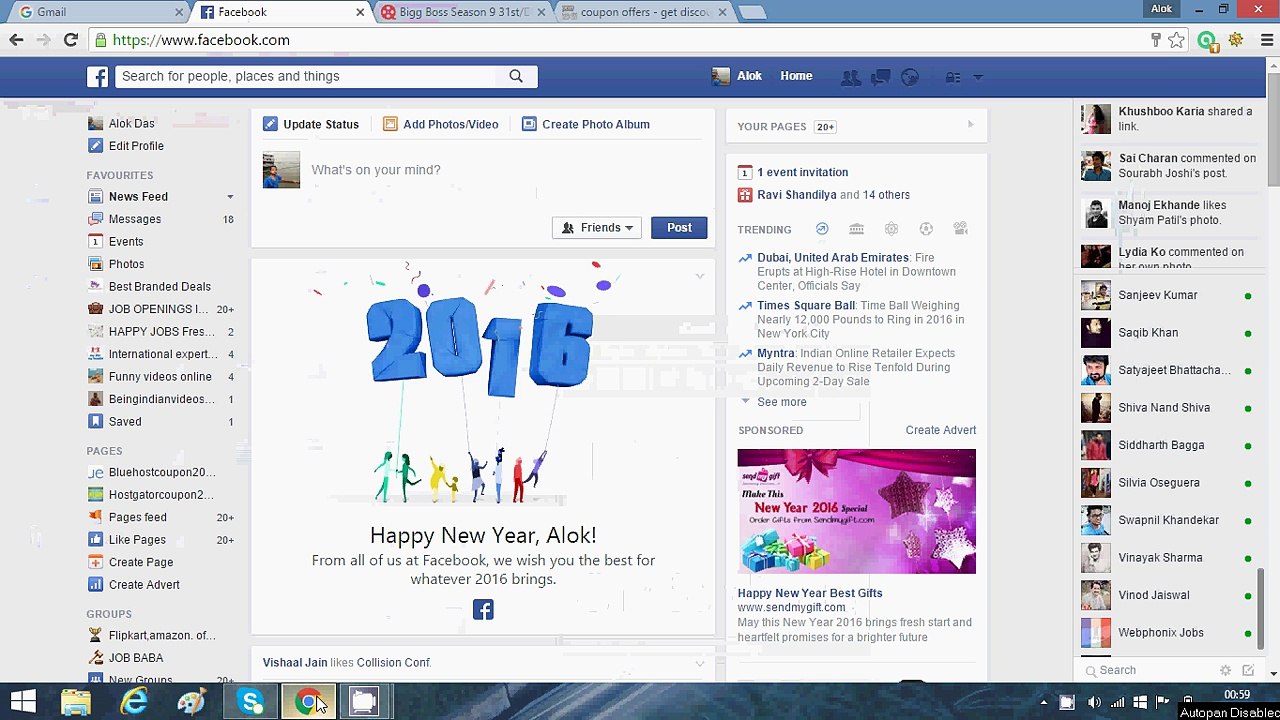Open the Friends audience dropdown
Viewport: 1280px width, 720px height.
(x=597, y=228)
